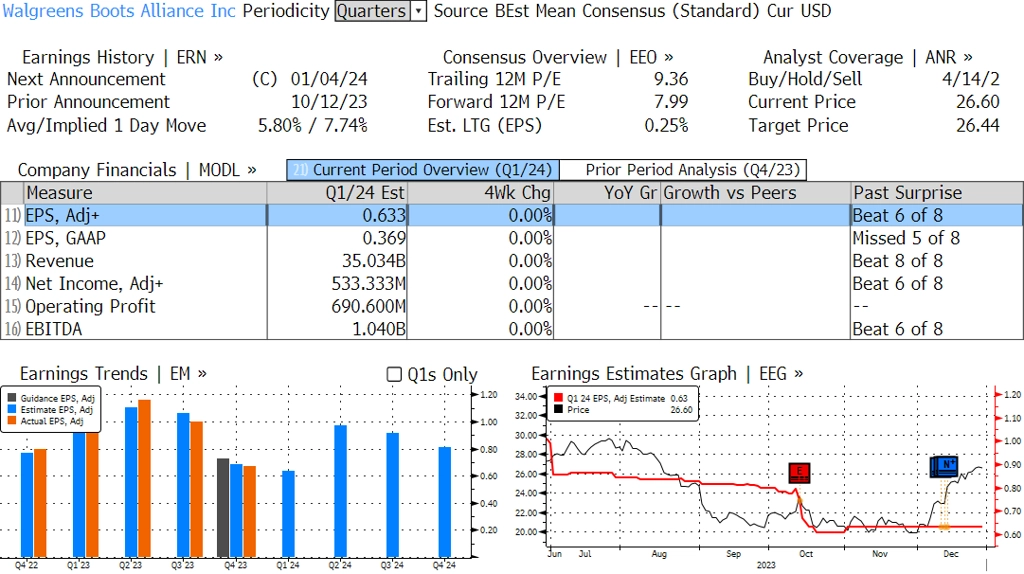Click the red earnings event marker icon

click(x=799, y=472)
